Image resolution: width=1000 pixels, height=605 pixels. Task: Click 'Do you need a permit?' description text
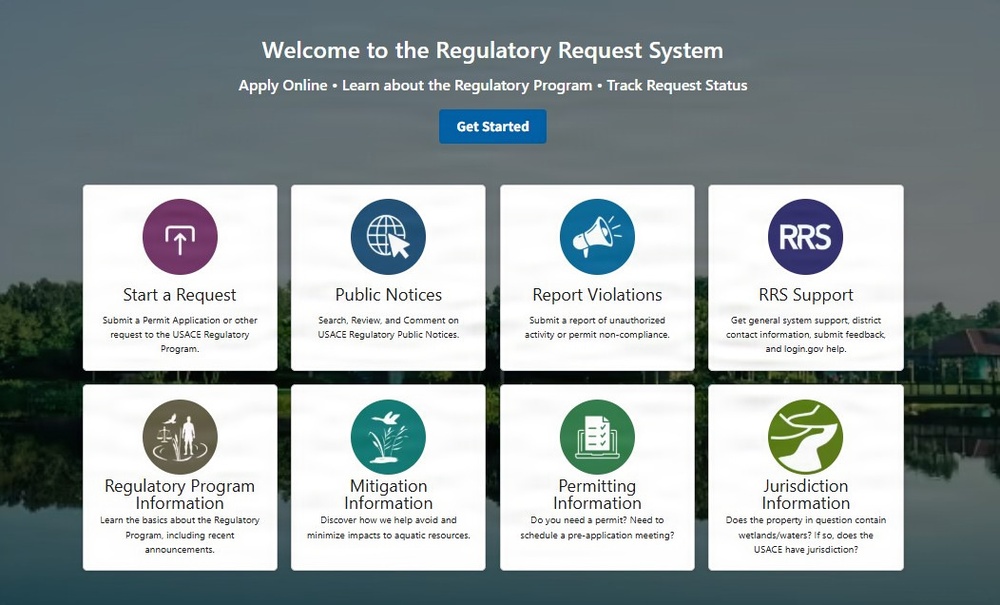coord(597,527)
